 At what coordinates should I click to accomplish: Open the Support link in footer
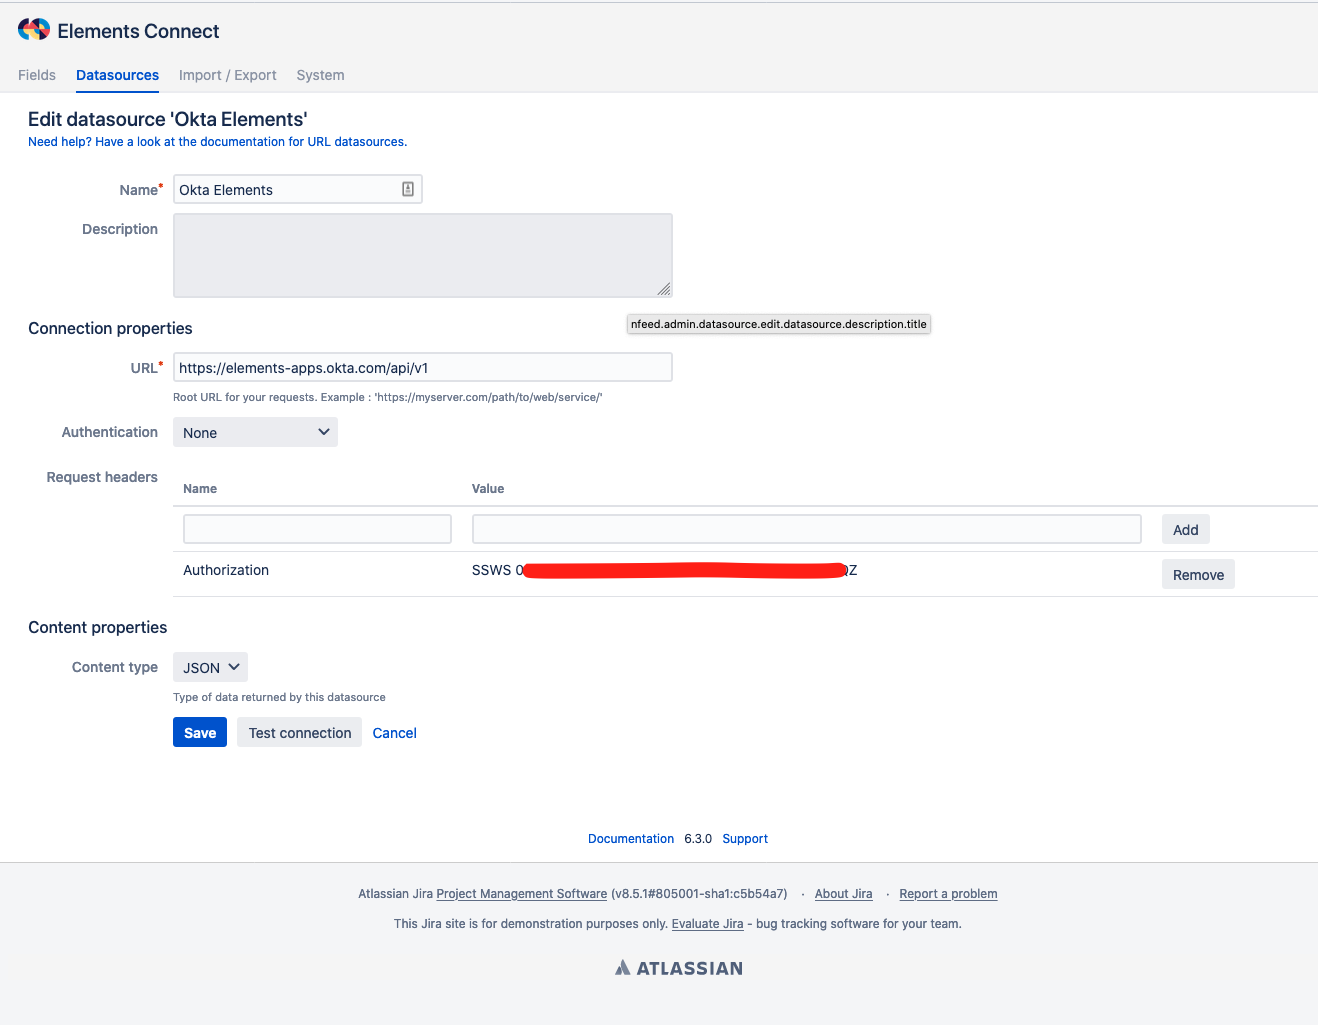tap(745, 839)
